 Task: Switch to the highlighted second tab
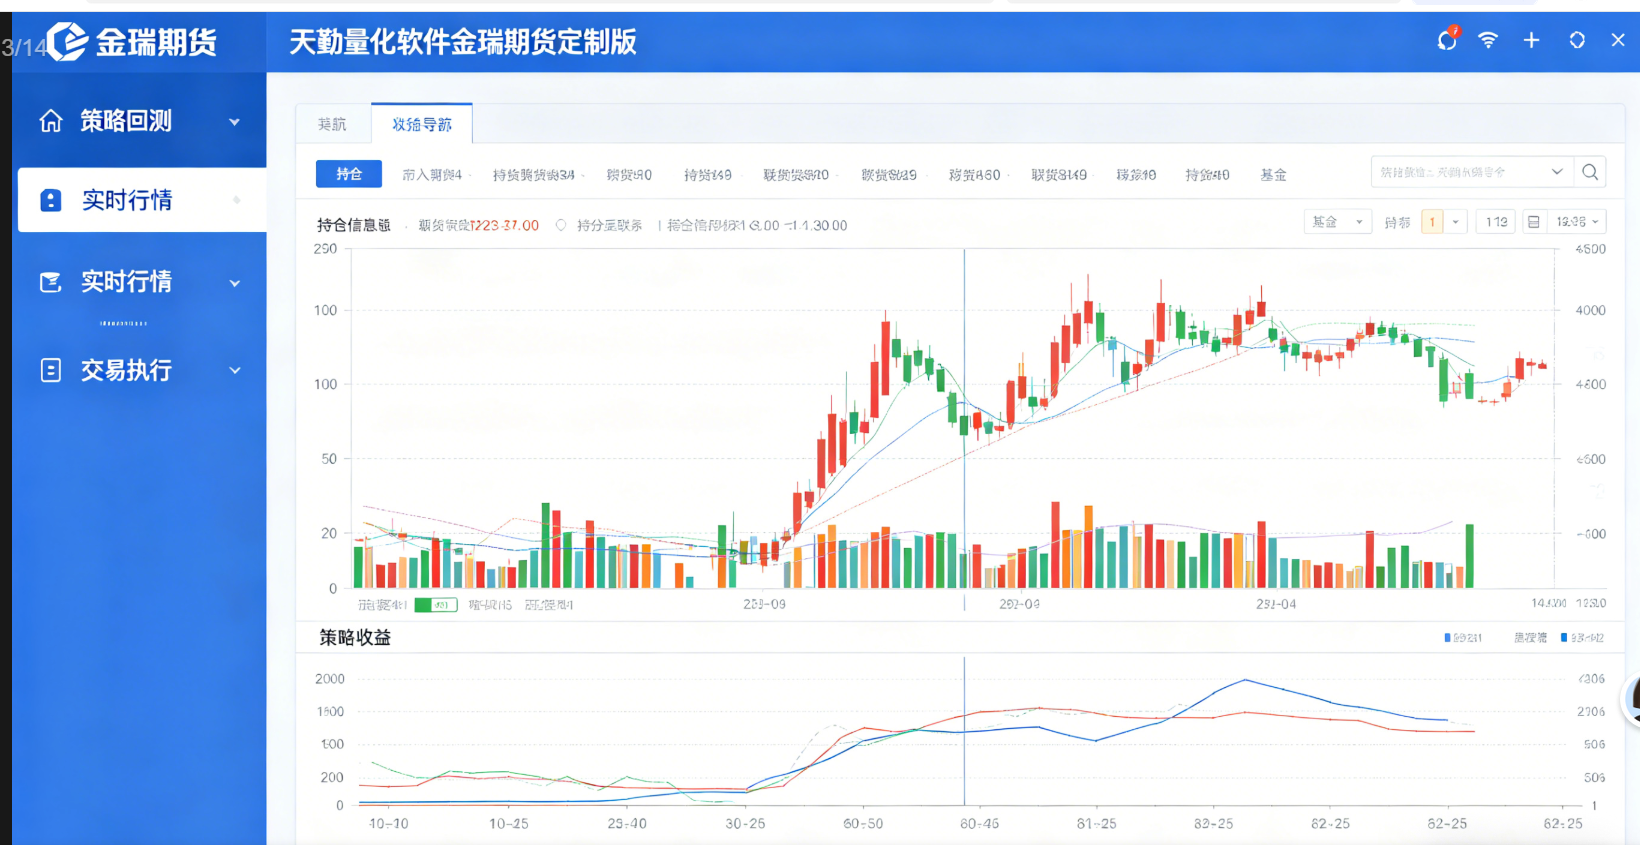[422, 124]
